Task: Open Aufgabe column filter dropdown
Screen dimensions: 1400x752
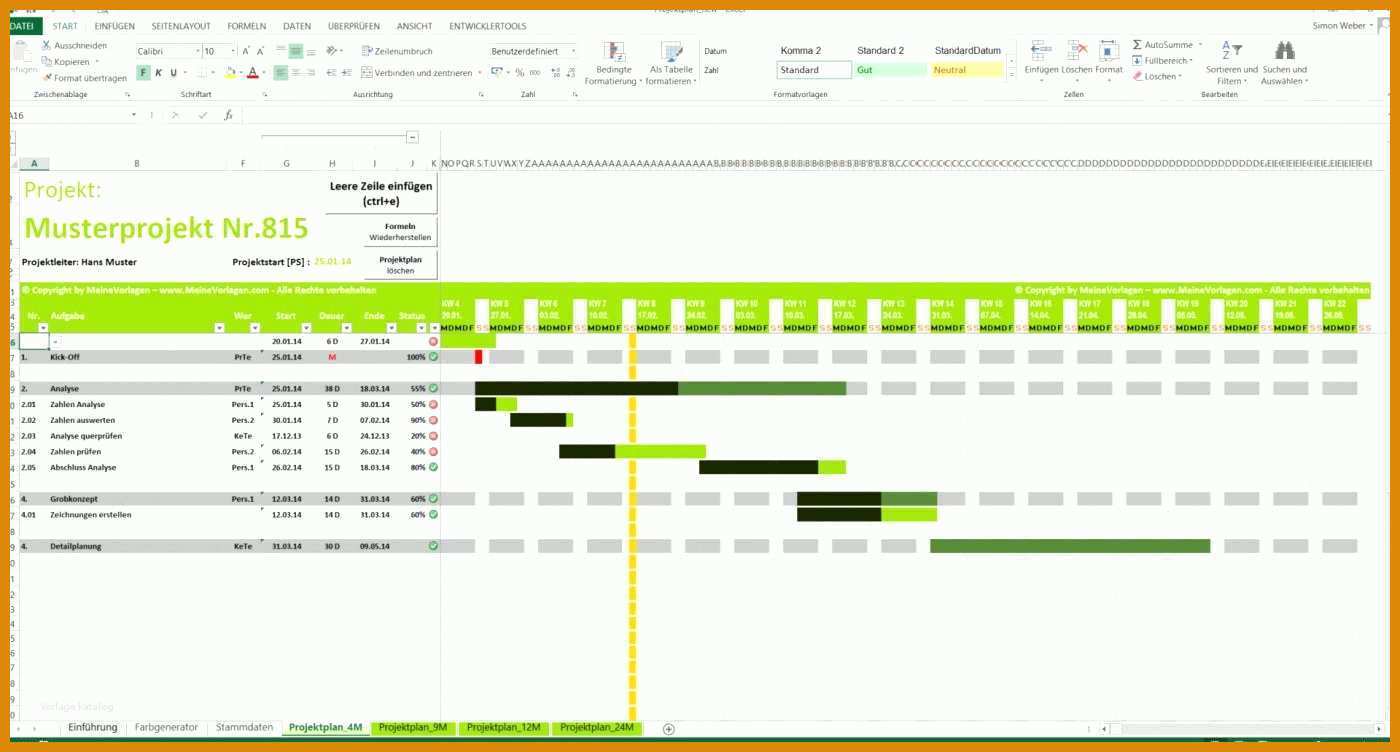Action: click(220, 328)
